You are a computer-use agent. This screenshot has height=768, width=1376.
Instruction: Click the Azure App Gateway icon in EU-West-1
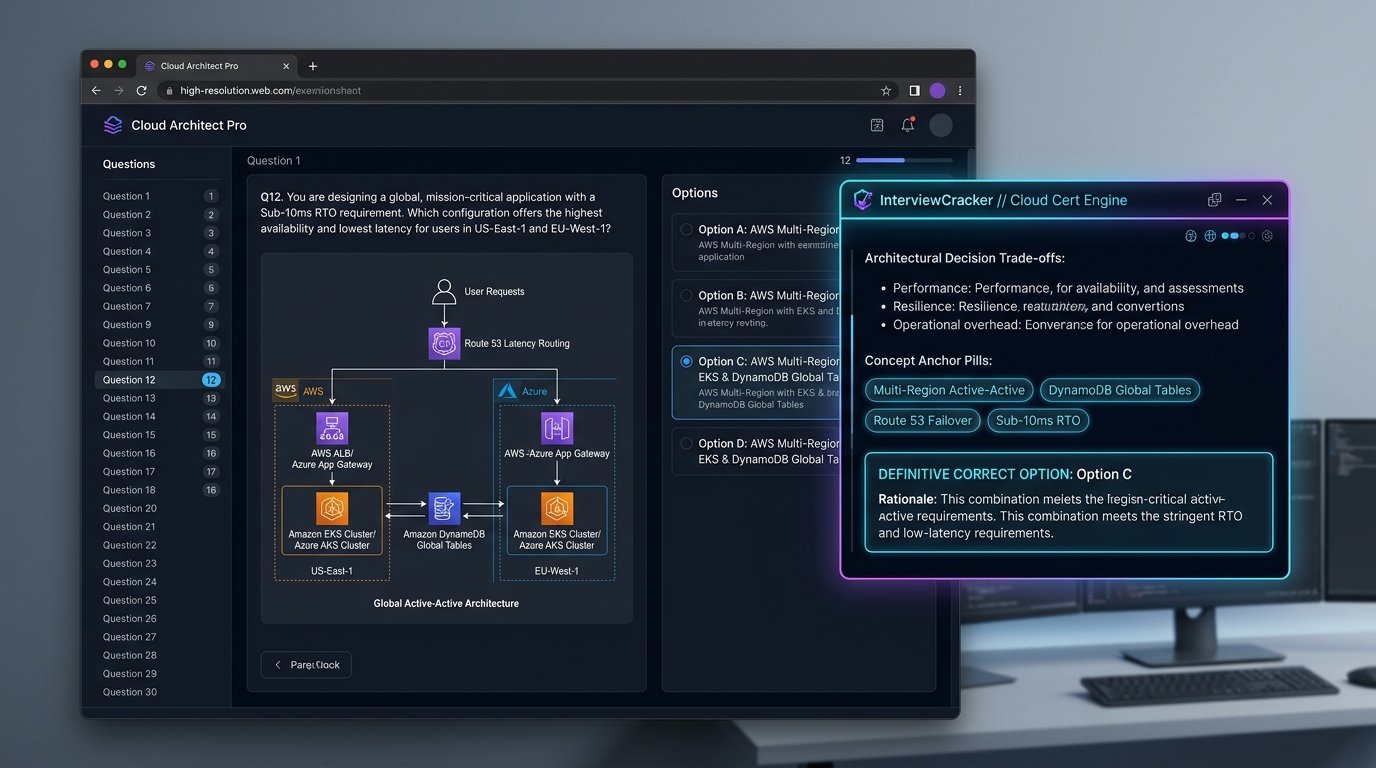coord(557,429)
